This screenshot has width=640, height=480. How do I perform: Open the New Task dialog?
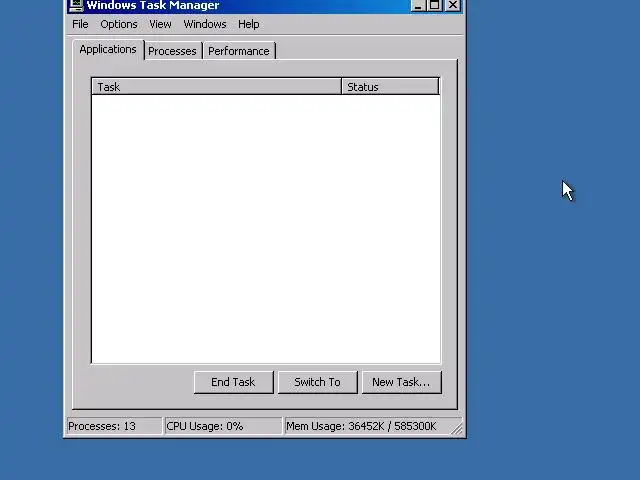[x=401, y=382]
